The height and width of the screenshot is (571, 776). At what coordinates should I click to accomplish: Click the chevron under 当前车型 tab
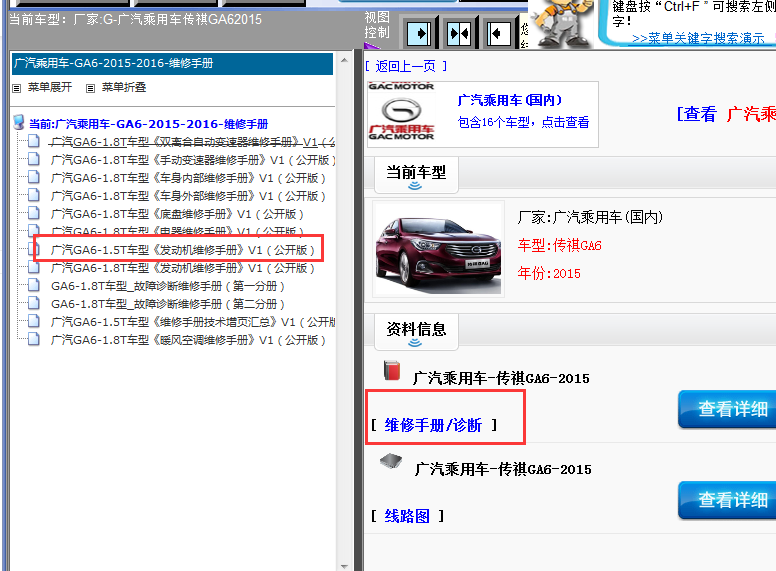tap(415, 186)
